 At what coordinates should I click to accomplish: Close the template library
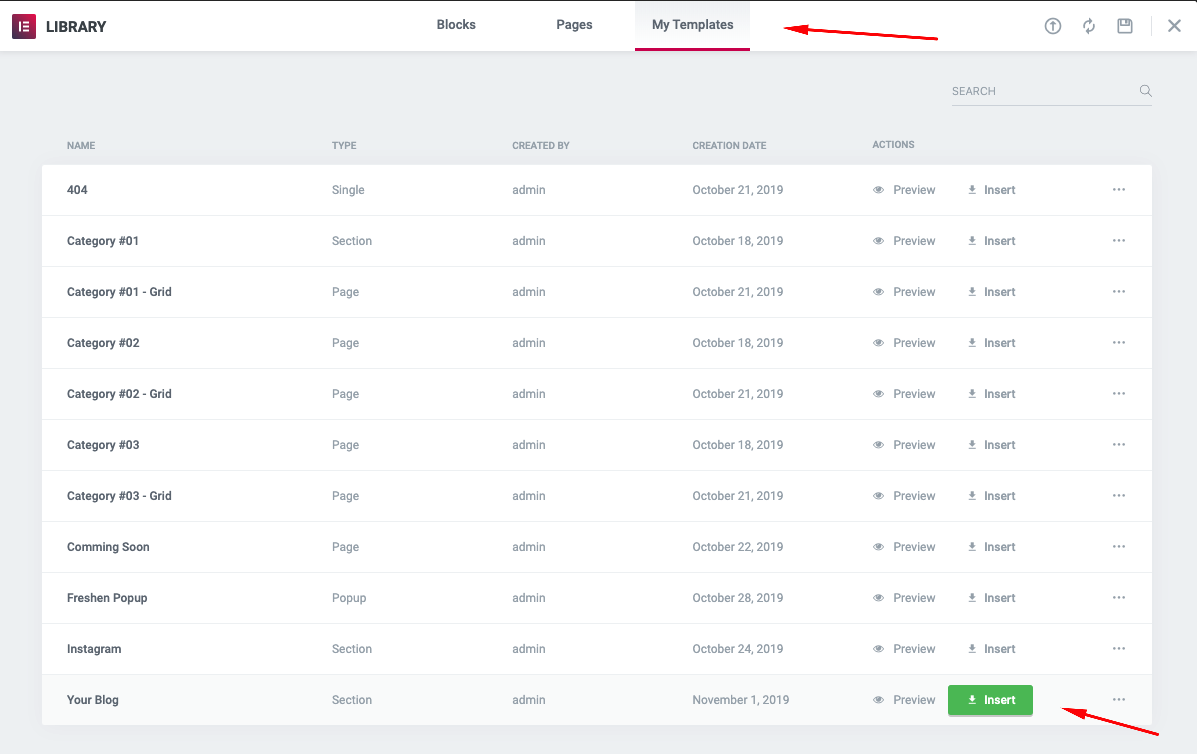click(1174, 26)
